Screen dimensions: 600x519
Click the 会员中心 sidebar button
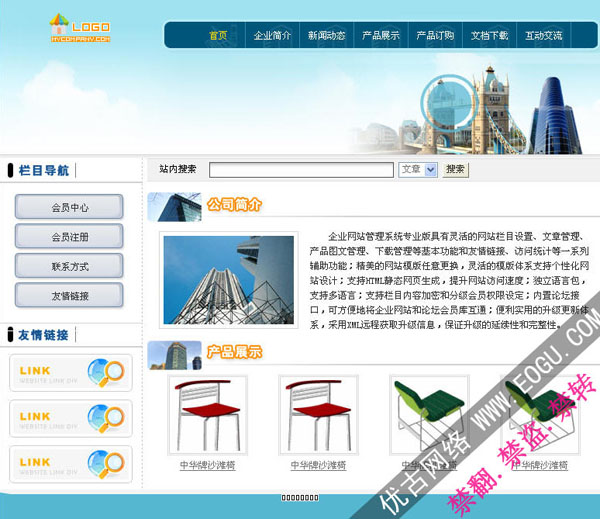[70, 208]
